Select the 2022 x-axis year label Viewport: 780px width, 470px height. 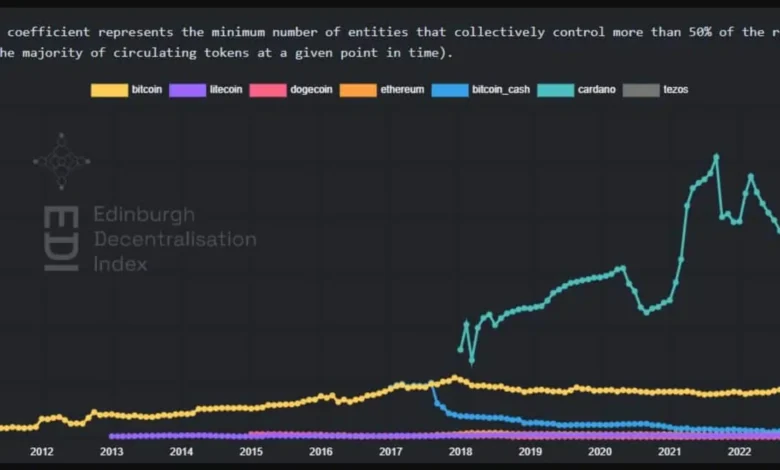[x=739, y=451]
